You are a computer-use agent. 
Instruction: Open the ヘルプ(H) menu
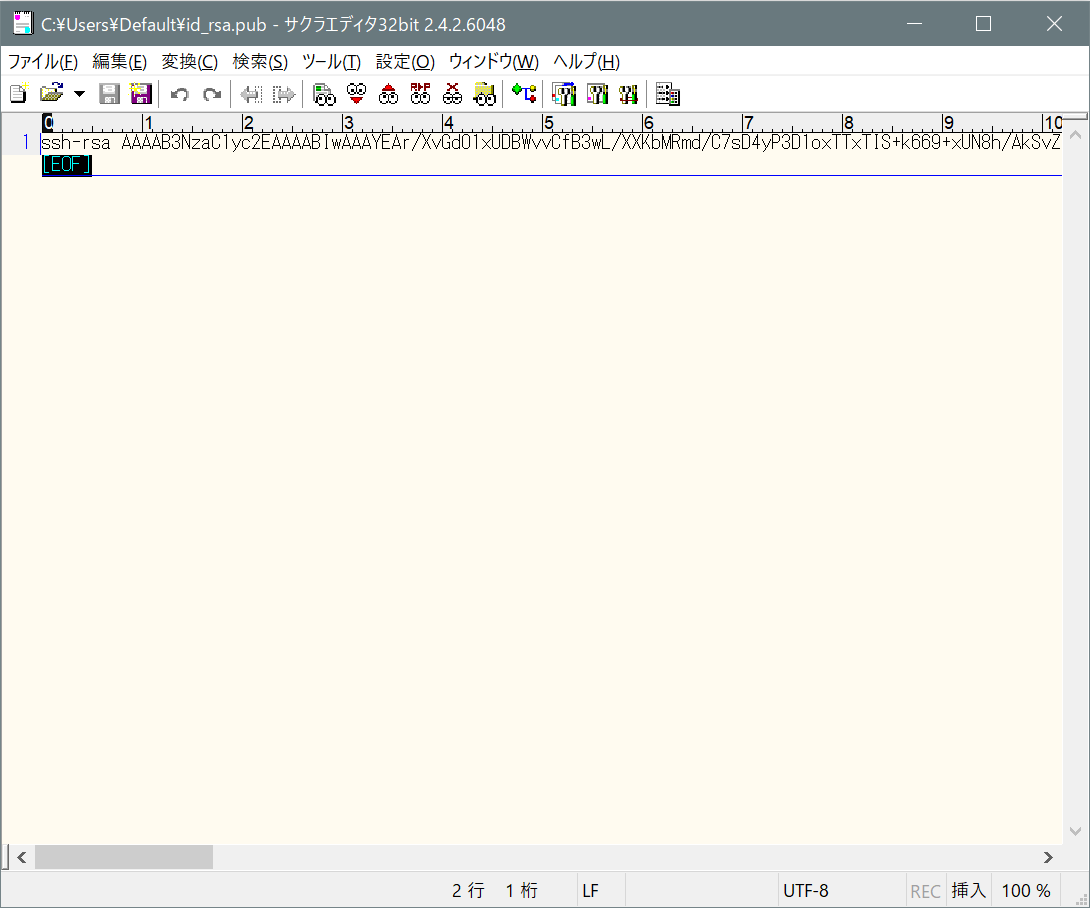pos(587,62)
